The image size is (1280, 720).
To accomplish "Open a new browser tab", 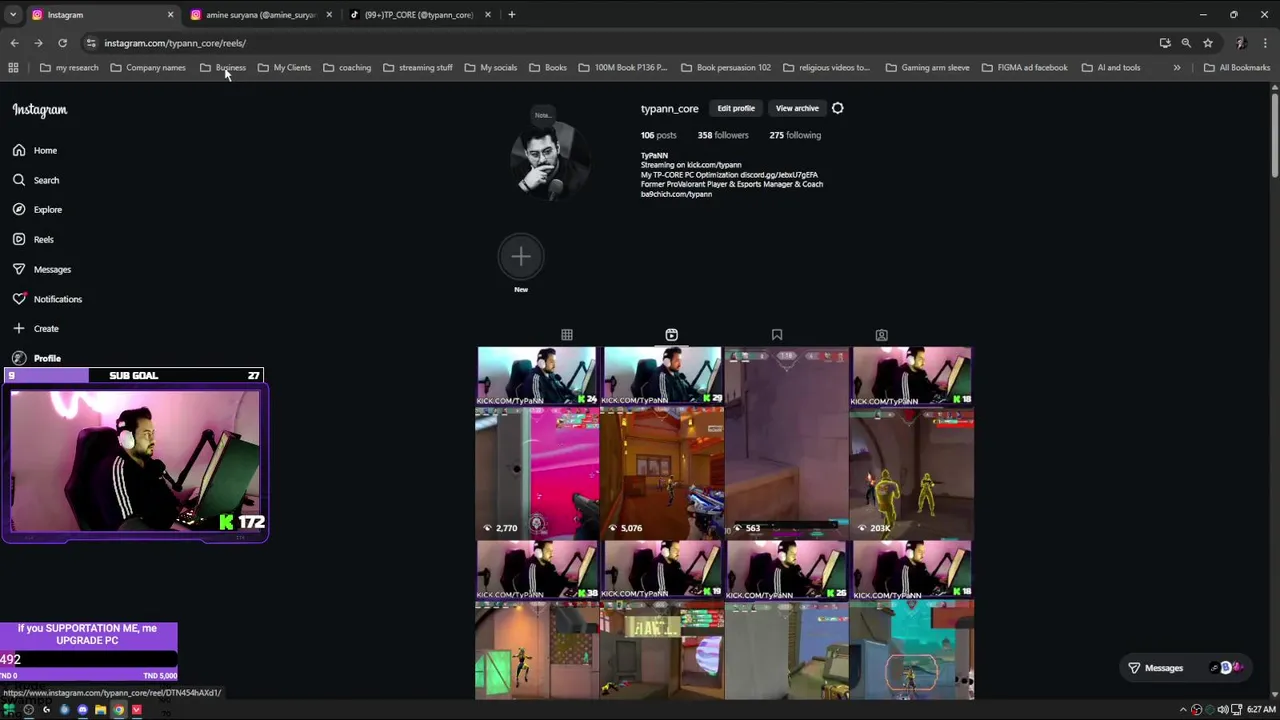I will [511, 15].
